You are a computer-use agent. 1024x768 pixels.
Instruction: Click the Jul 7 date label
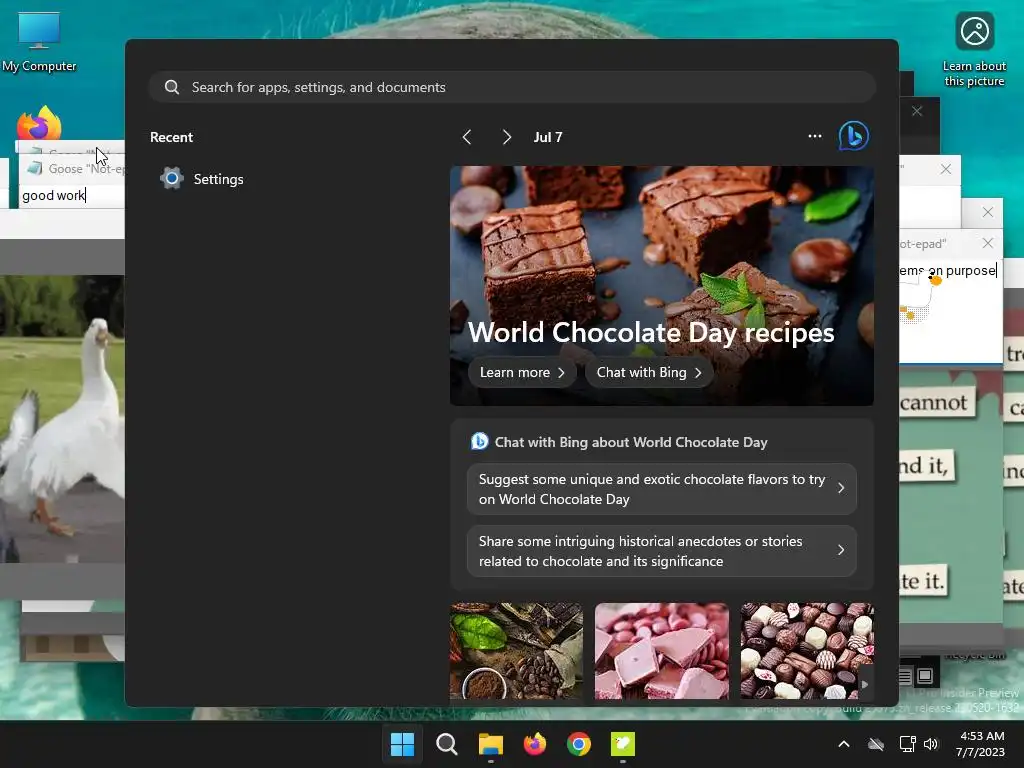coord(548,137)
